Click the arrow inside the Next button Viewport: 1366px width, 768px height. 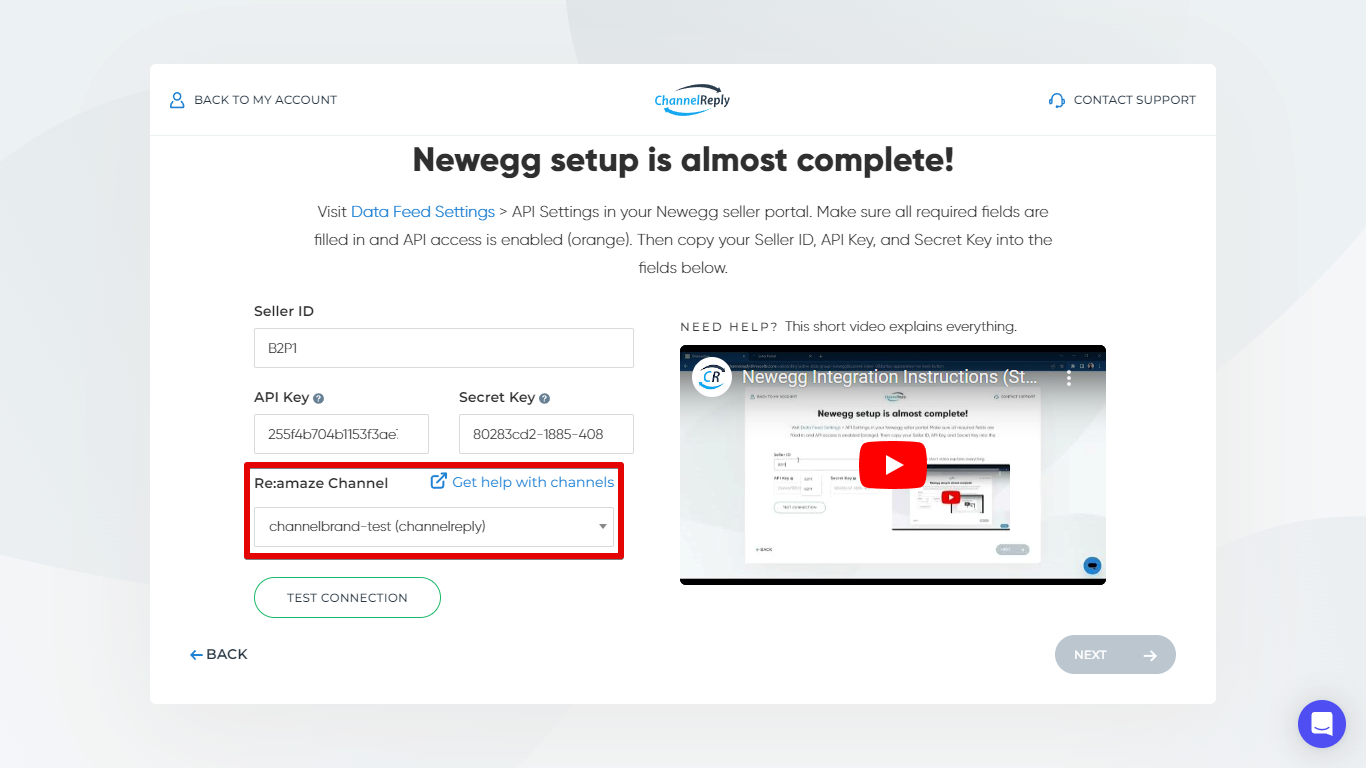point(1150,656)
